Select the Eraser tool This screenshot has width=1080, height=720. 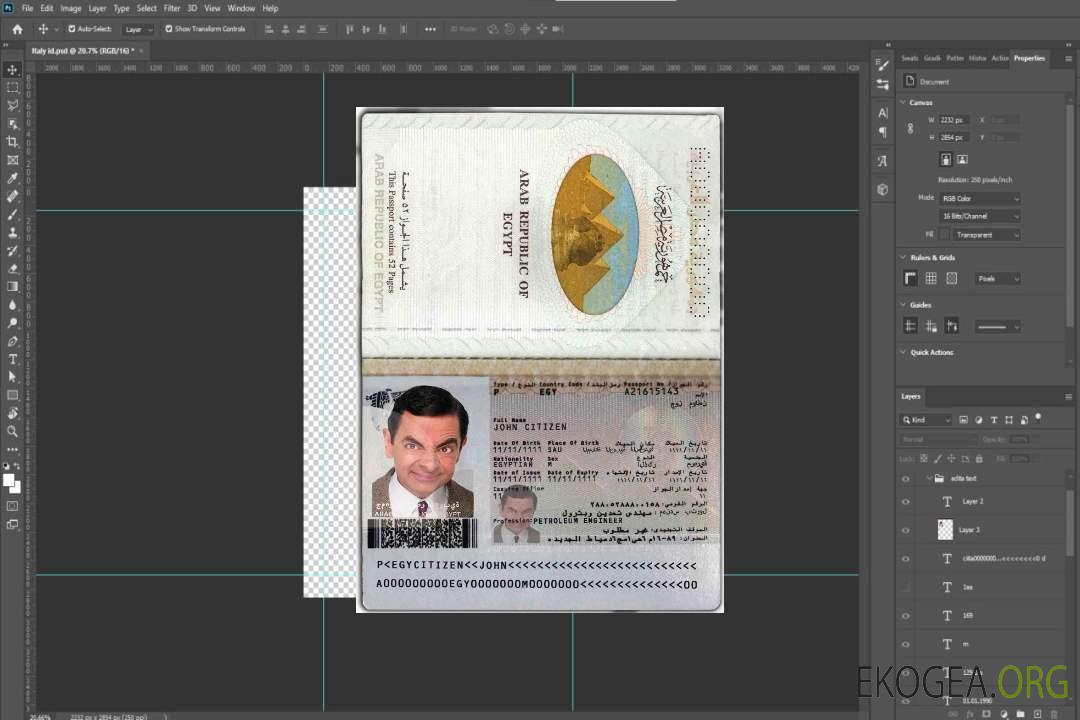tap(12, 269)
